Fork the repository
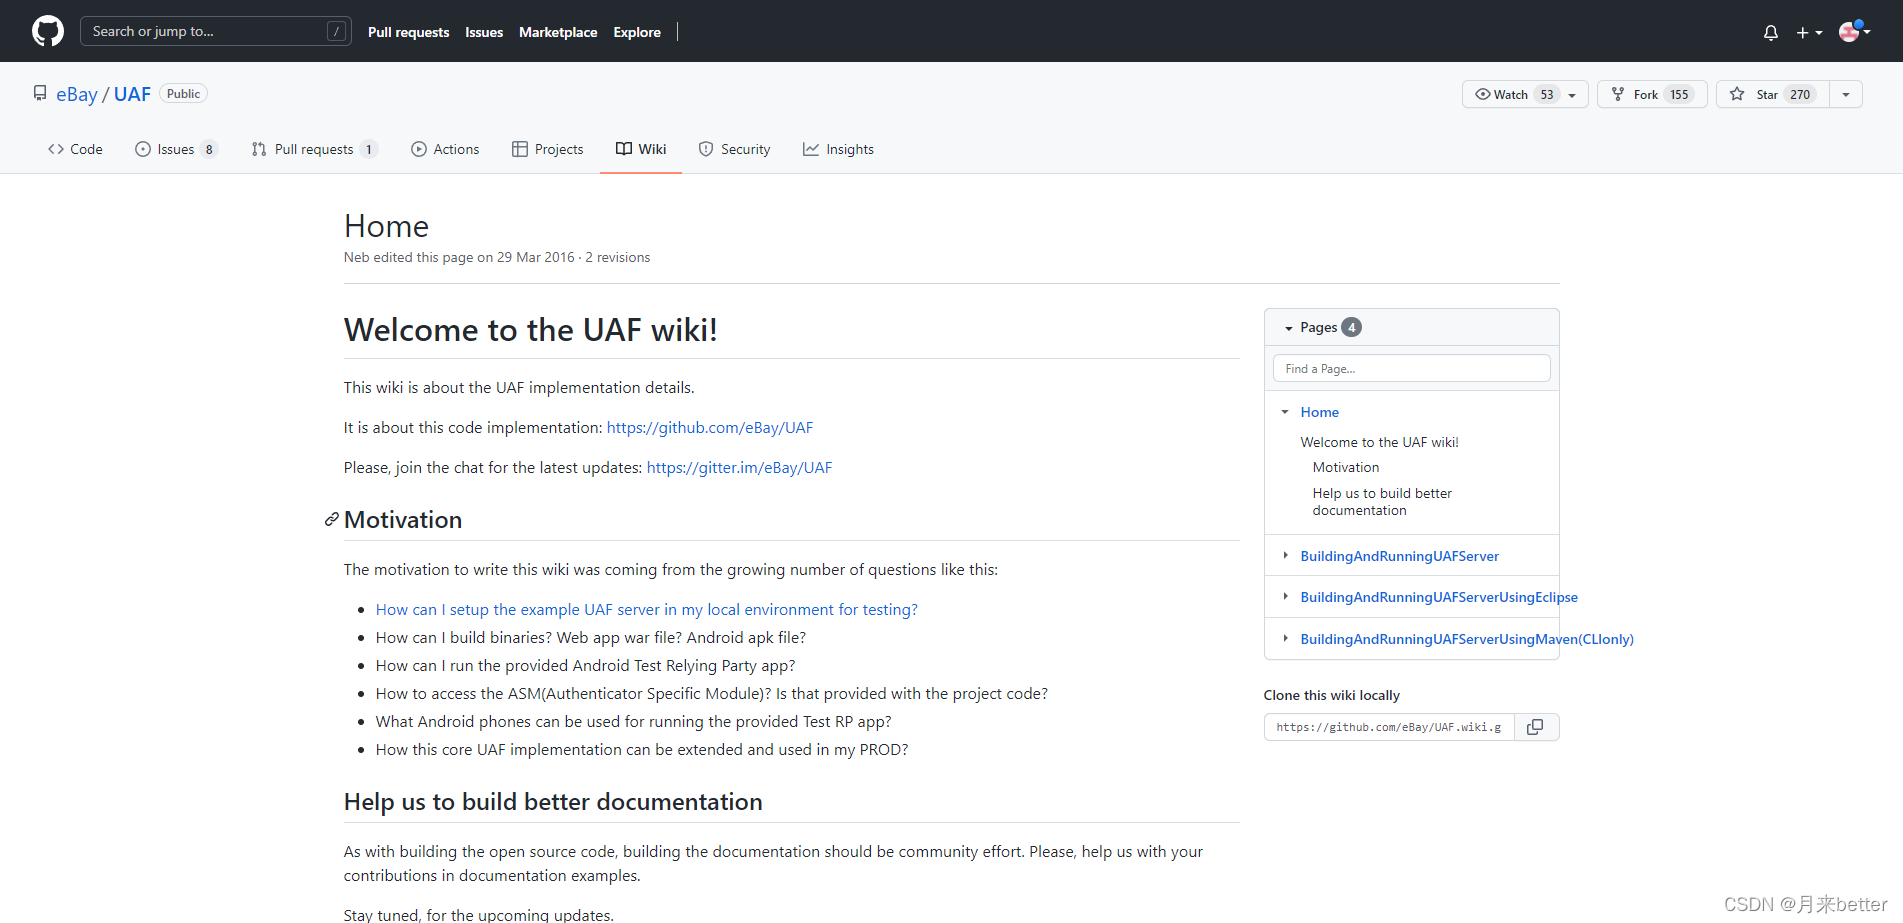1903x923 pixels. click(x=1651, y=94)
